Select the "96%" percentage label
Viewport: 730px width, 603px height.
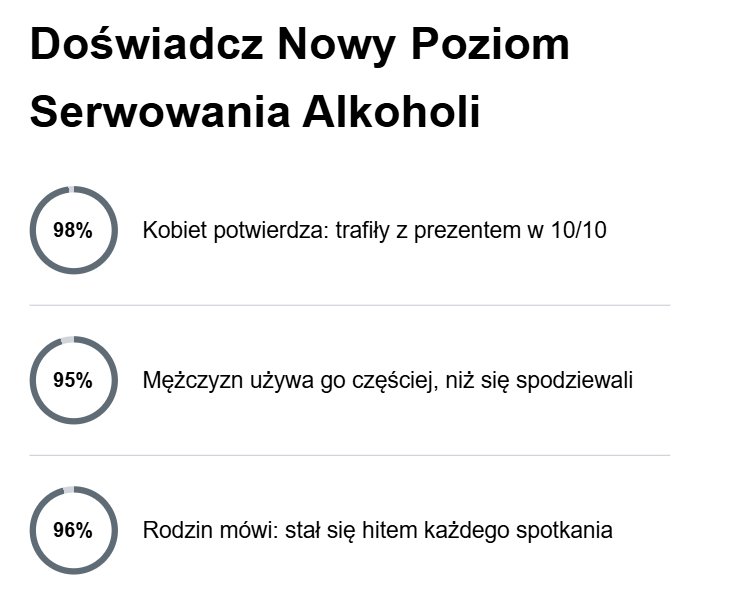click(73, 531)
